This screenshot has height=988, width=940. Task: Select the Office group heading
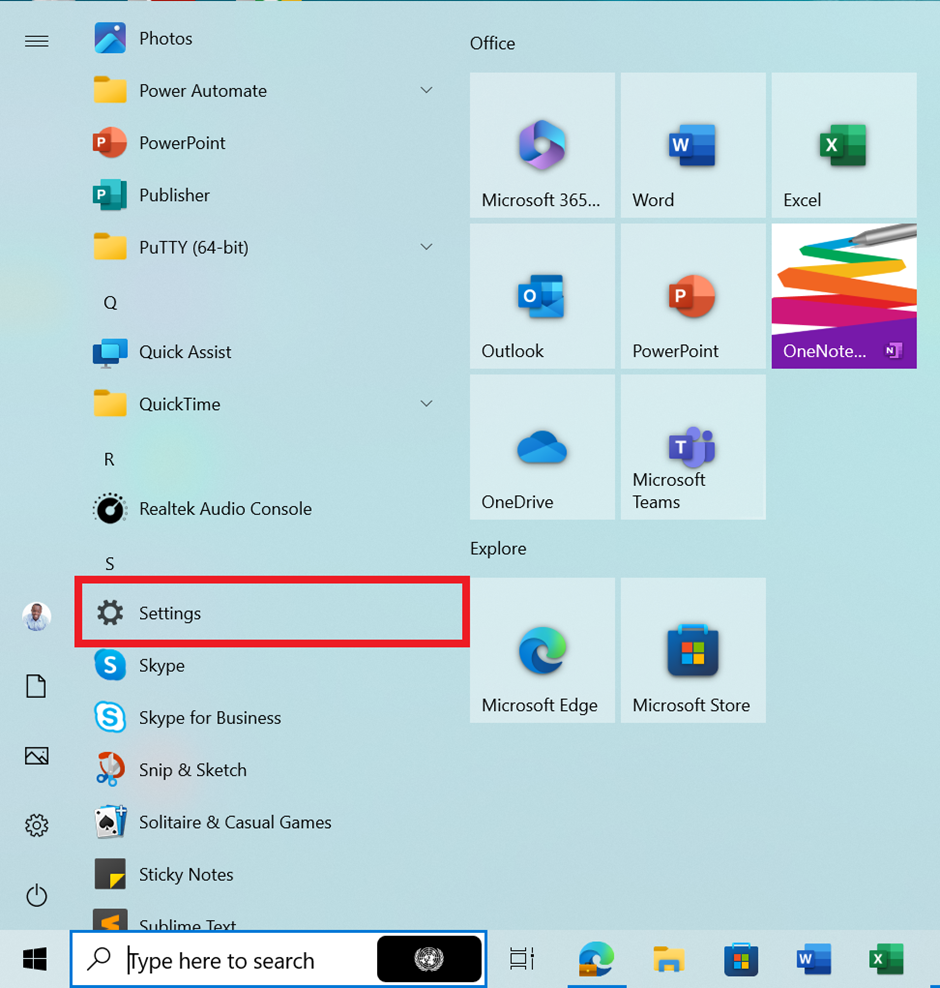(492, 43)
